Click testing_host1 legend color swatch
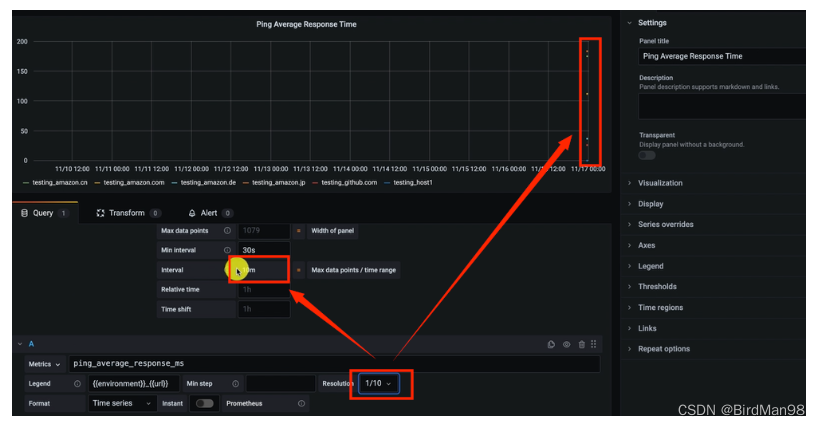This screenshot has width=821, height=426. click(387, 183)
